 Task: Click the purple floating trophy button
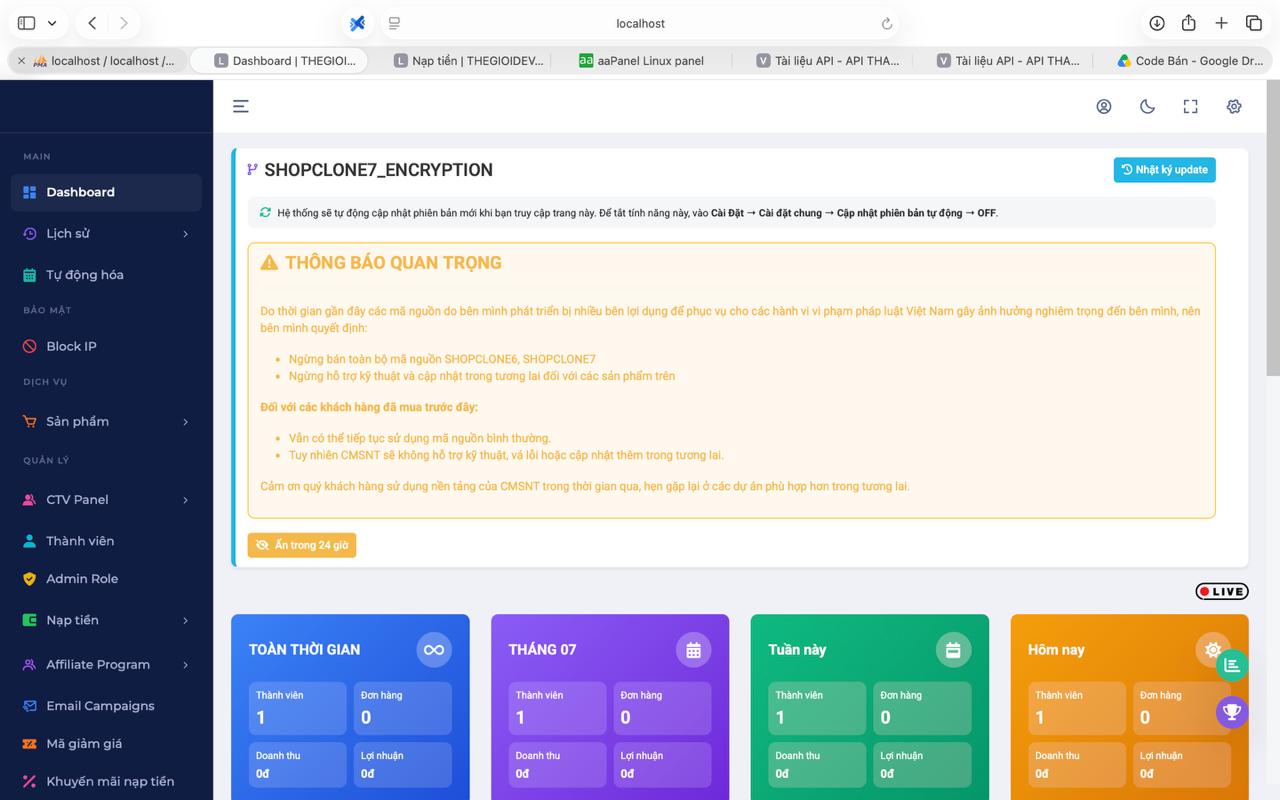[1232, 712]
